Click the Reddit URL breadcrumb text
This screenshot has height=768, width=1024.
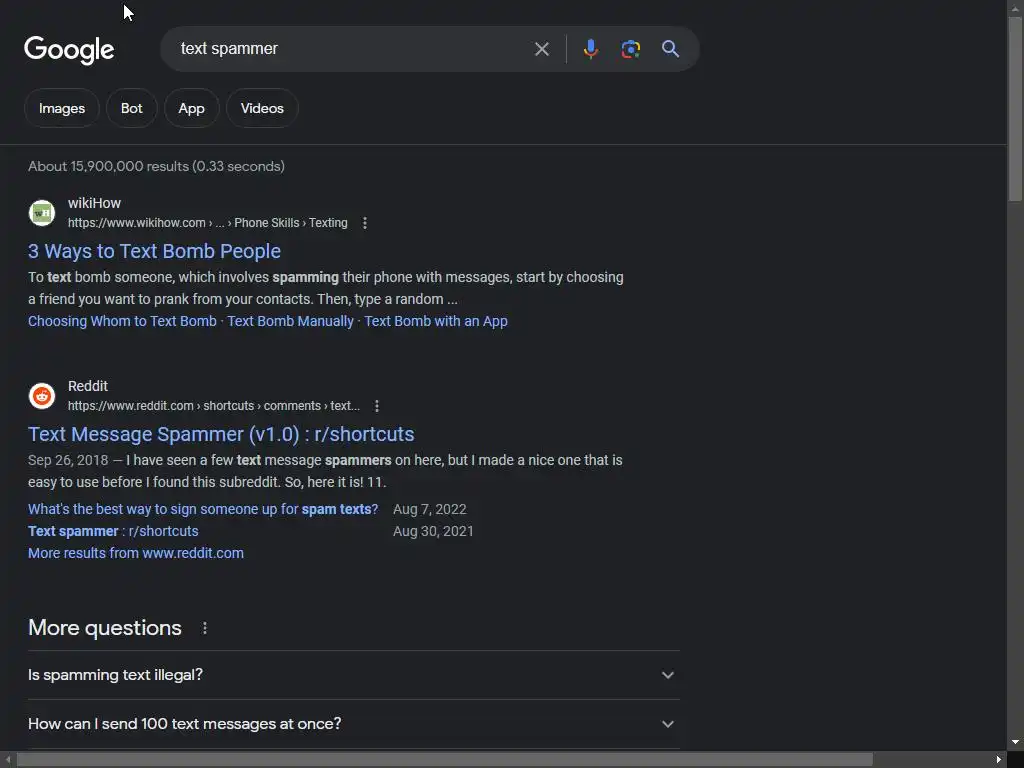(214, 406)
